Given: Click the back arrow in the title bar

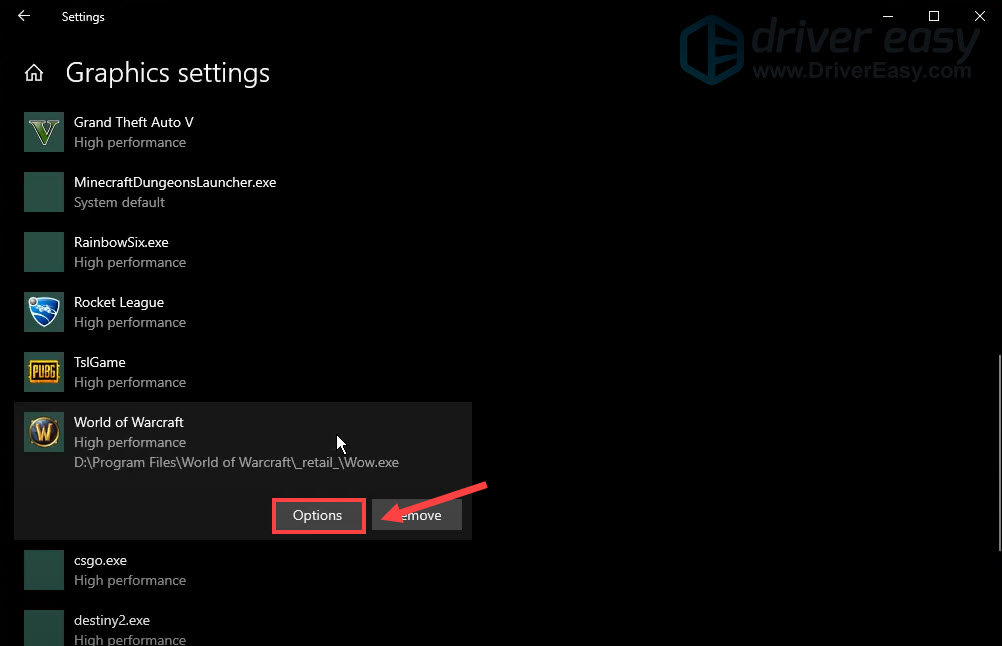Looking at the screenshot, I should coord(23,16).
